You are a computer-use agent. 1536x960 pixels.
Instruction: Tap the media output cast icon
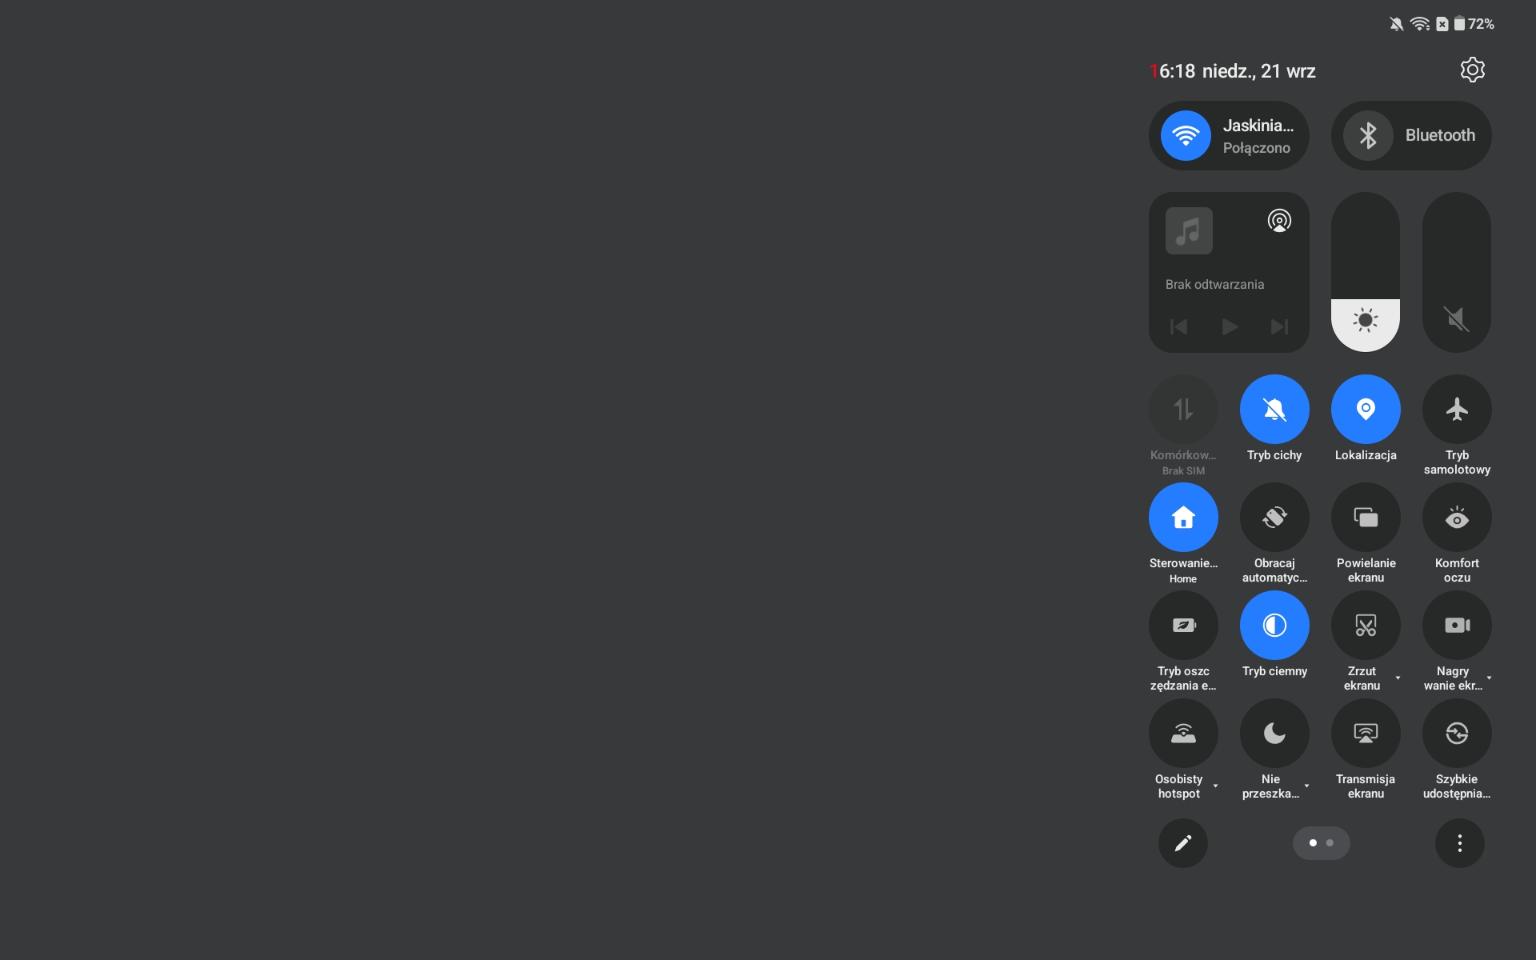pyautogui.click(x=1279, y=221)
